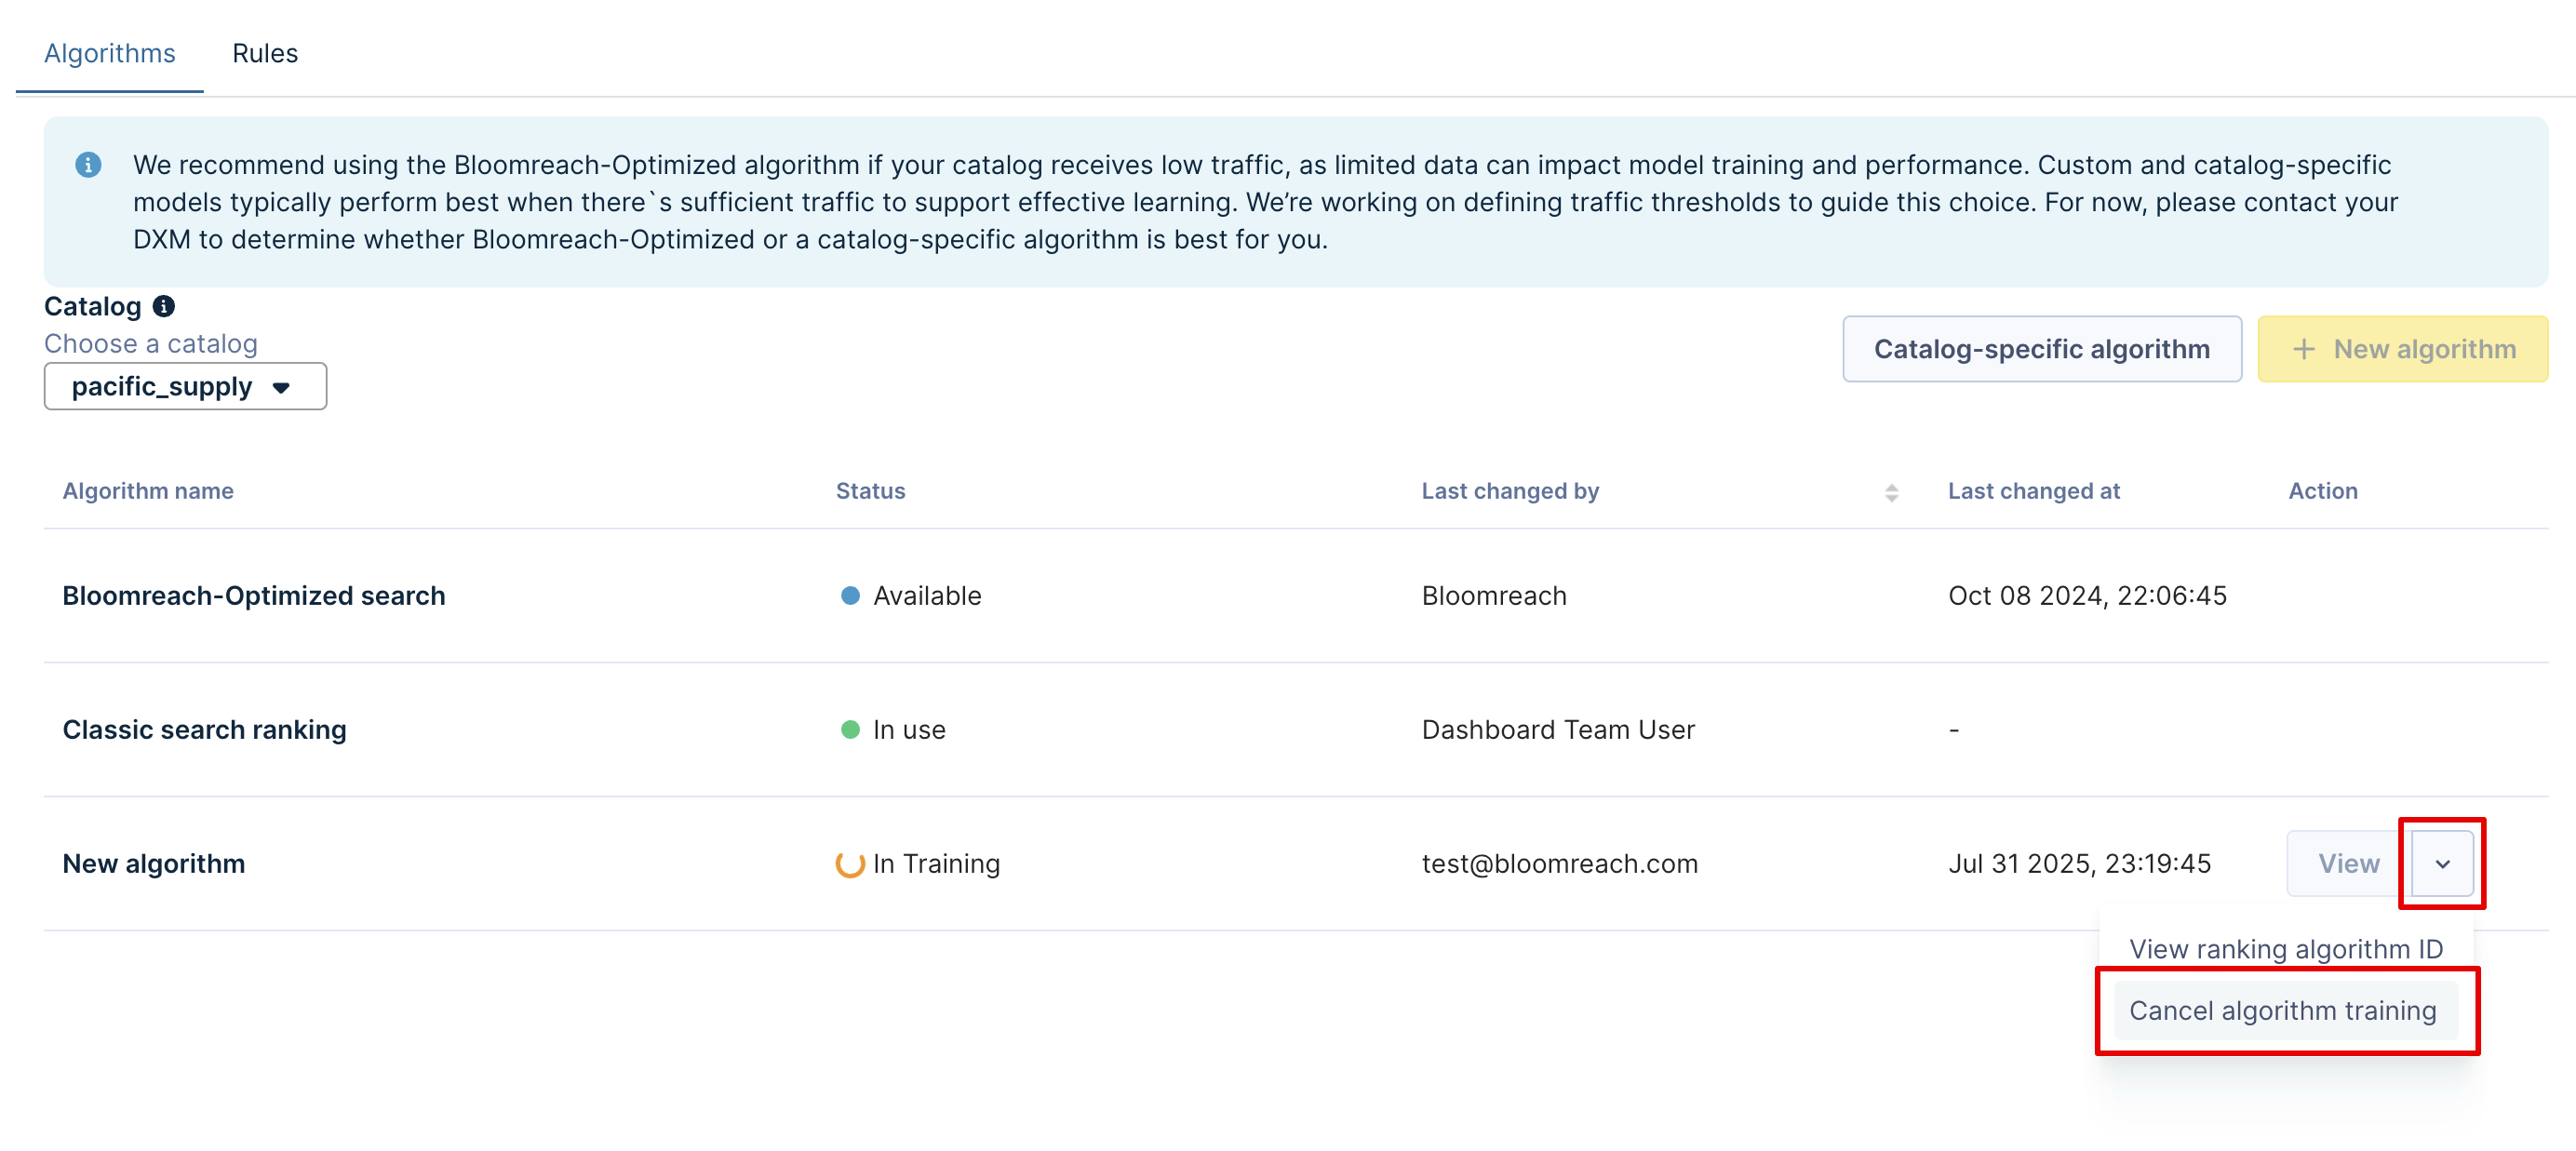The image size is (2576, 1151).
Task: Click the test@bloomreach.com cell
Action: click(x=1559, y=863)
